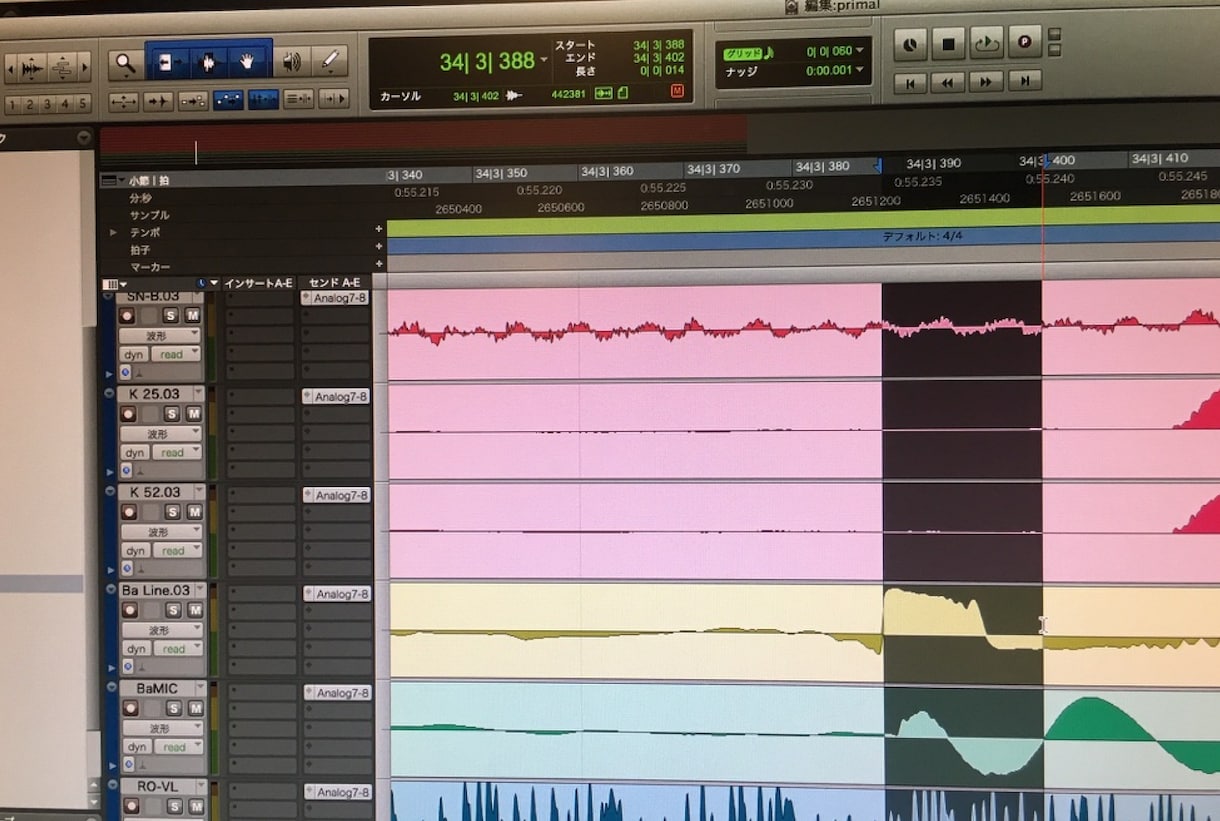Image resolution: width=1220 pixels, height=821 pixels.
Task: Expand the Tempo ruler triangle
Action: pyautogui.click(x=113, y=232)
